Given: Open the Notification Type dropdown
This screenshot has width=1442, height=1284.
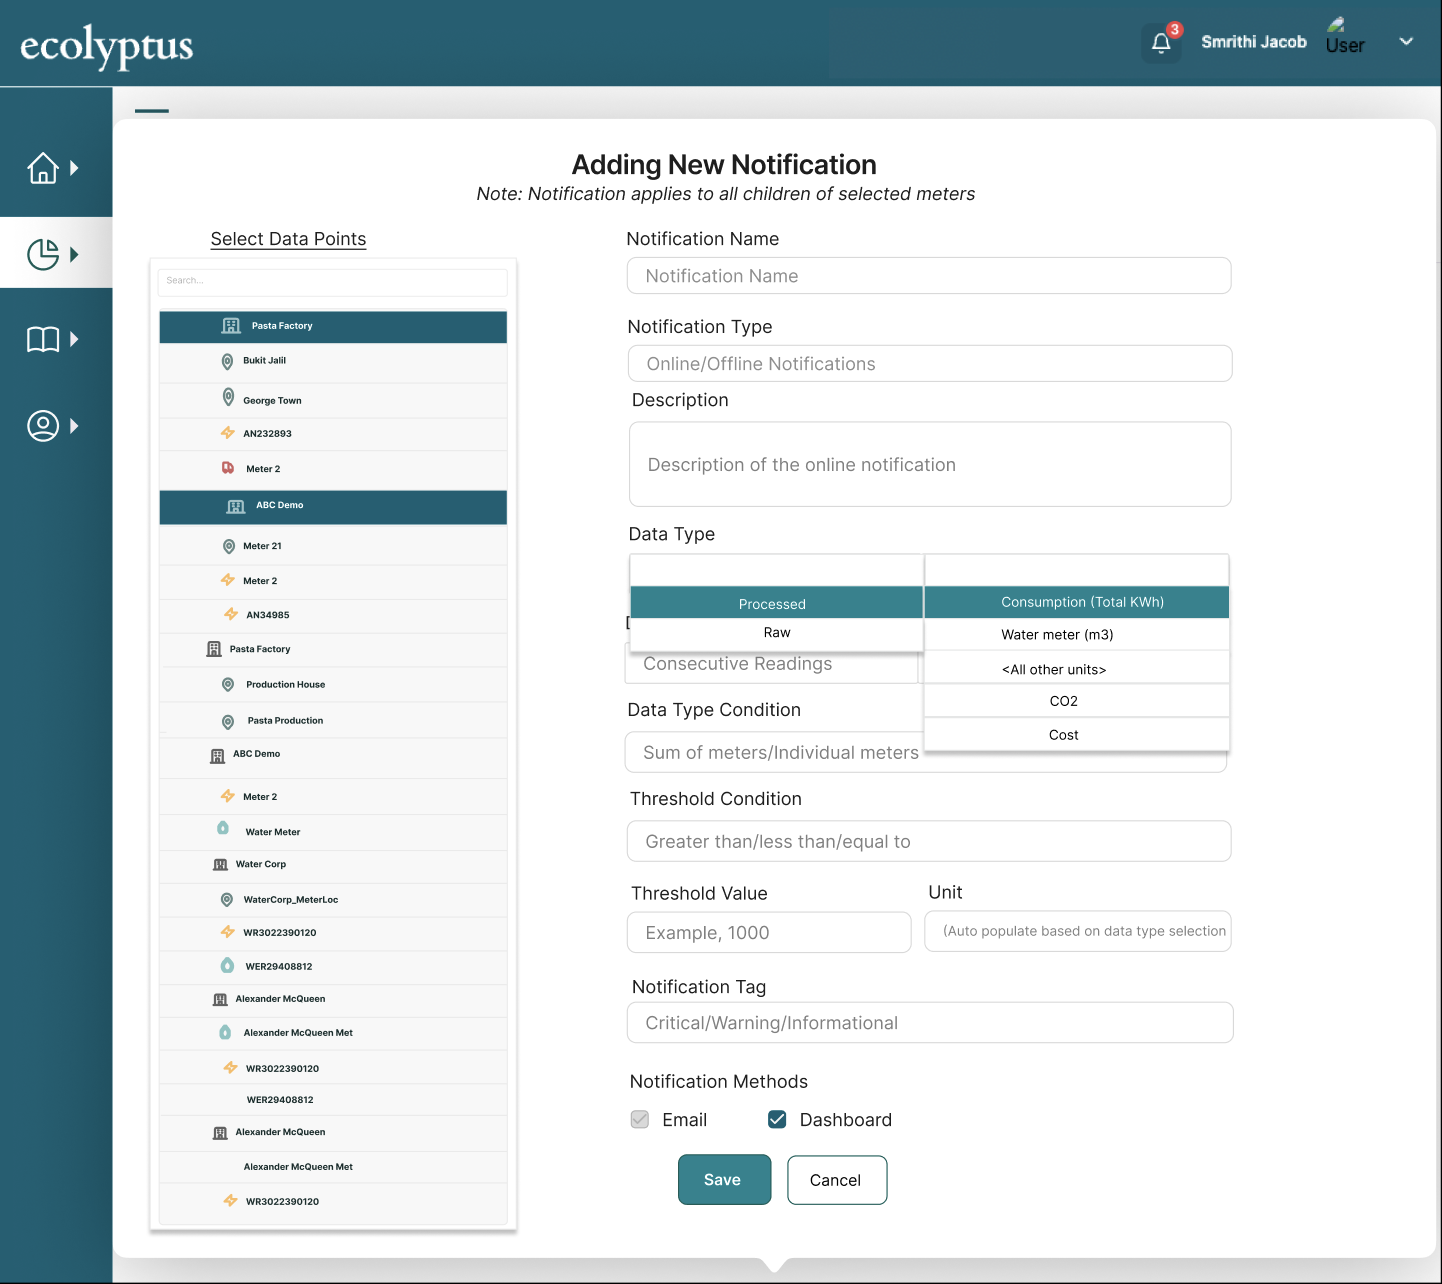Looking at the screenshot, I should (929, 364).
